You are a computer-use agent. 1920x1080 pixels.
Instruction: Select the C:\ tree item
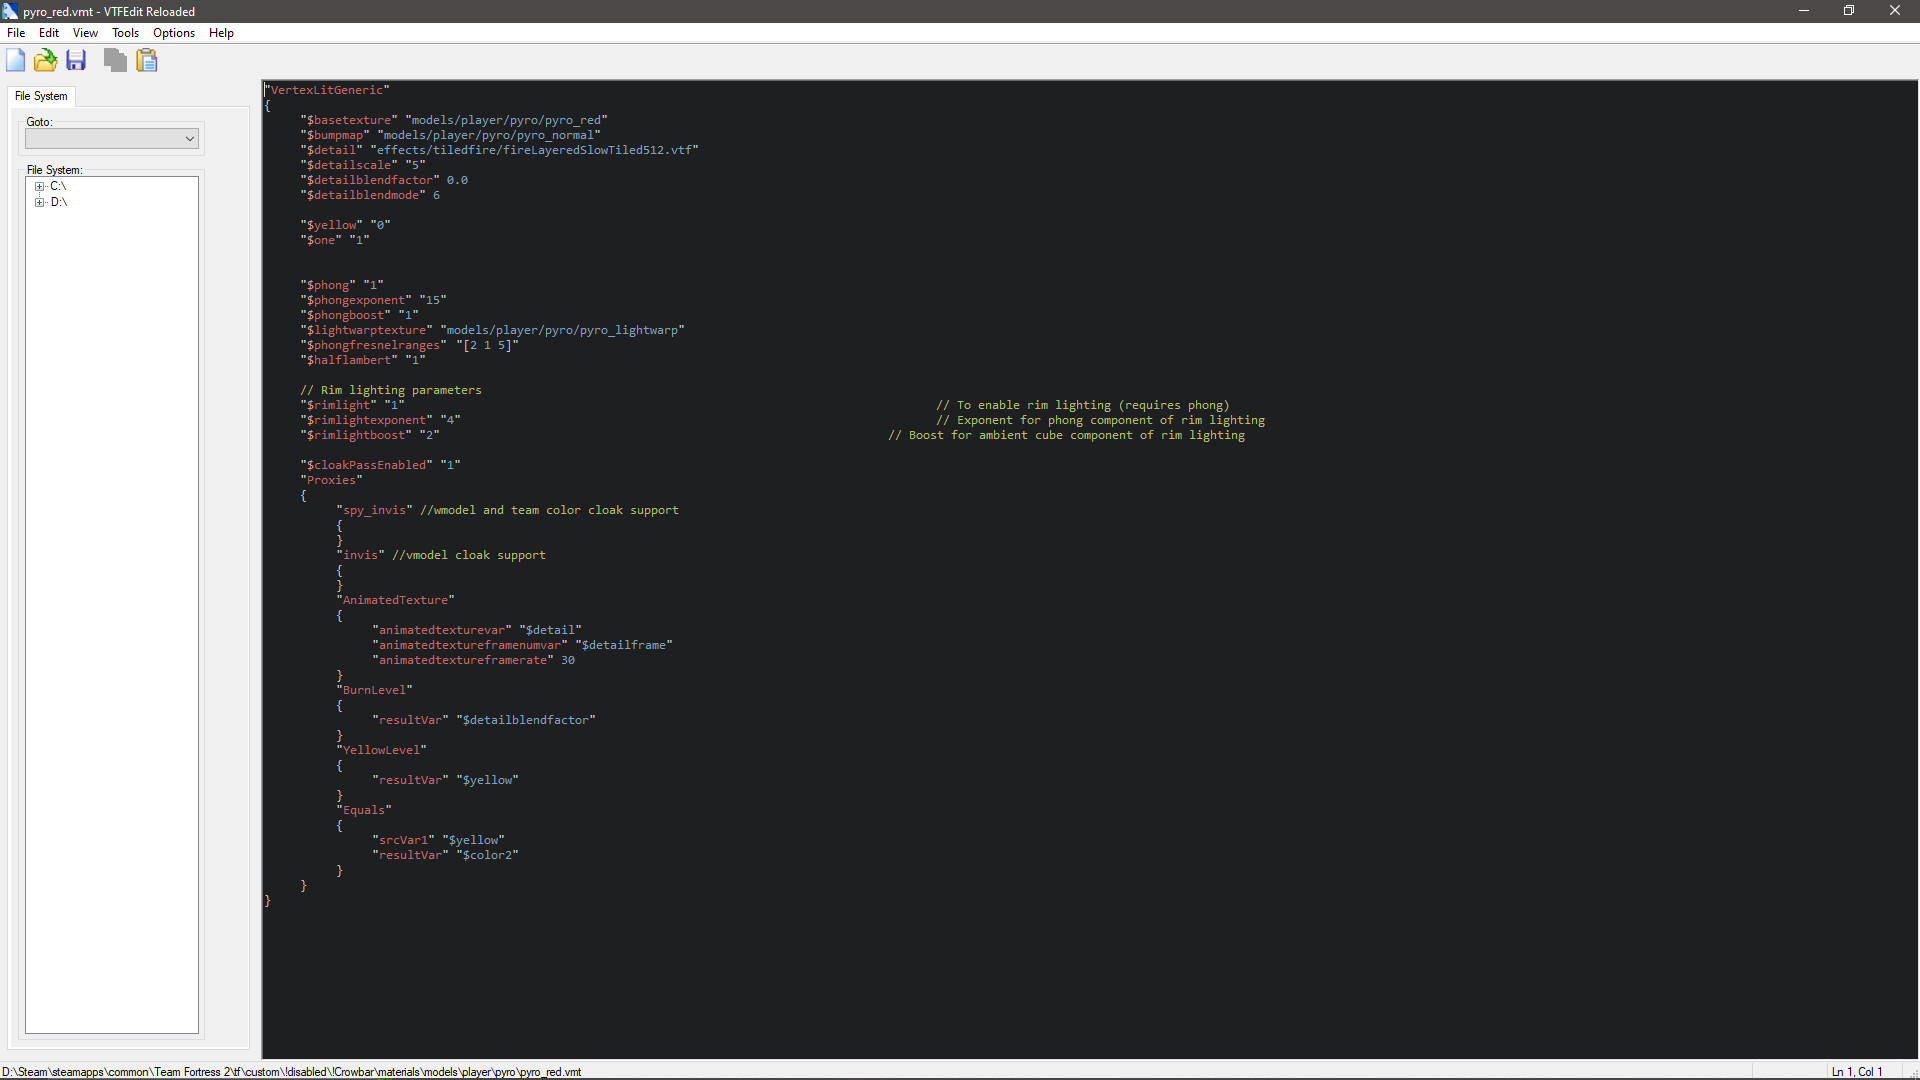59,186
